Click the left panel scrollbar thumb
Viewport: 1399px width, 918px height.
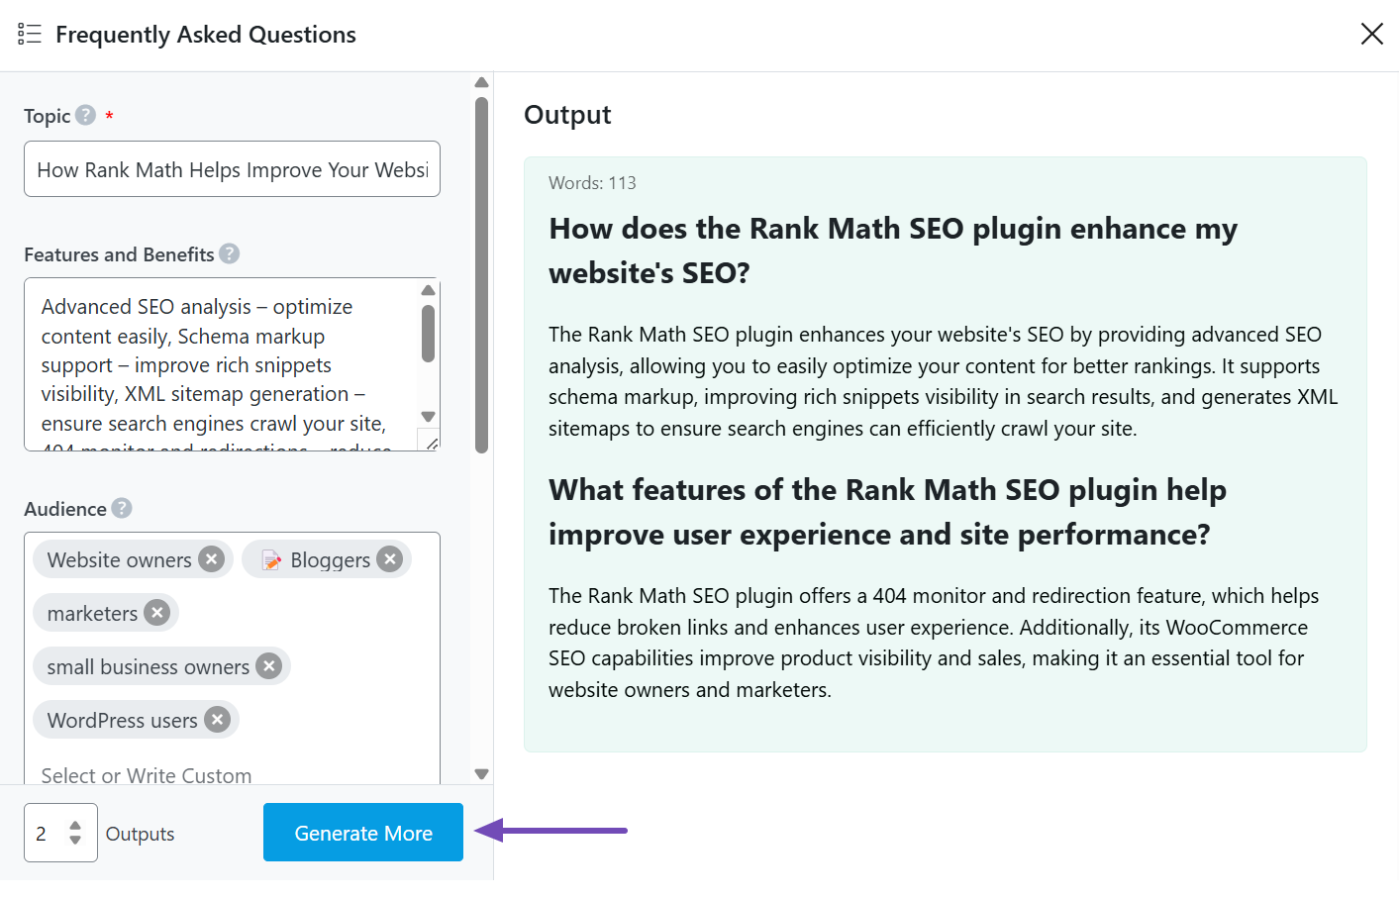(482, 275)
